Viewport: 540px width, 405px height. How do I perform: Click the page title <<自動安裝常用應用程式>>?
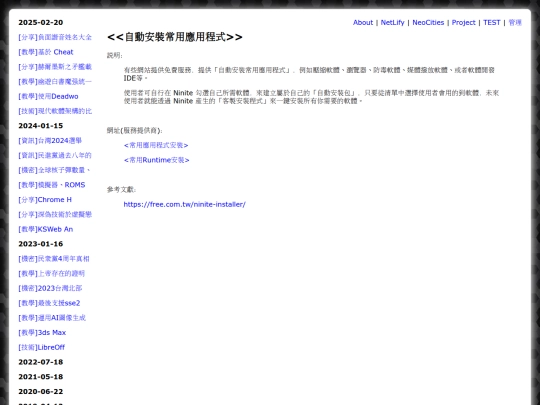175,37
